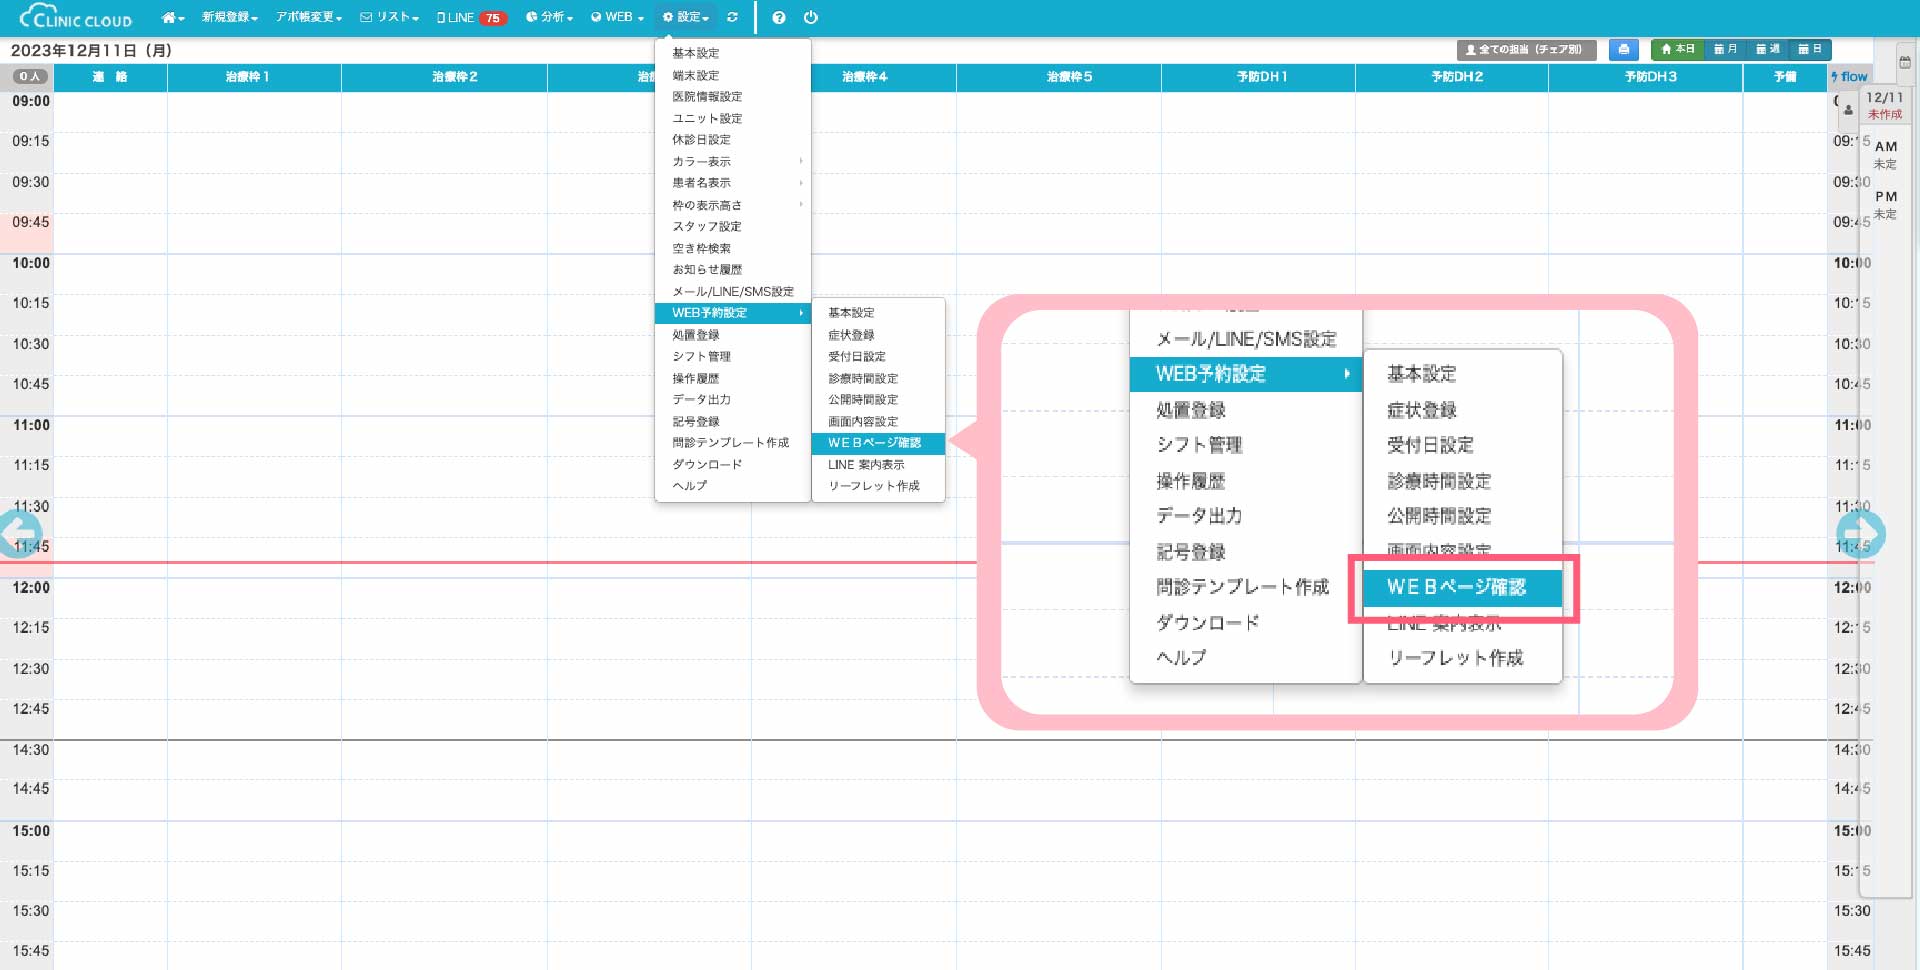Click the refresh icon beside 設定

point(732,18)
